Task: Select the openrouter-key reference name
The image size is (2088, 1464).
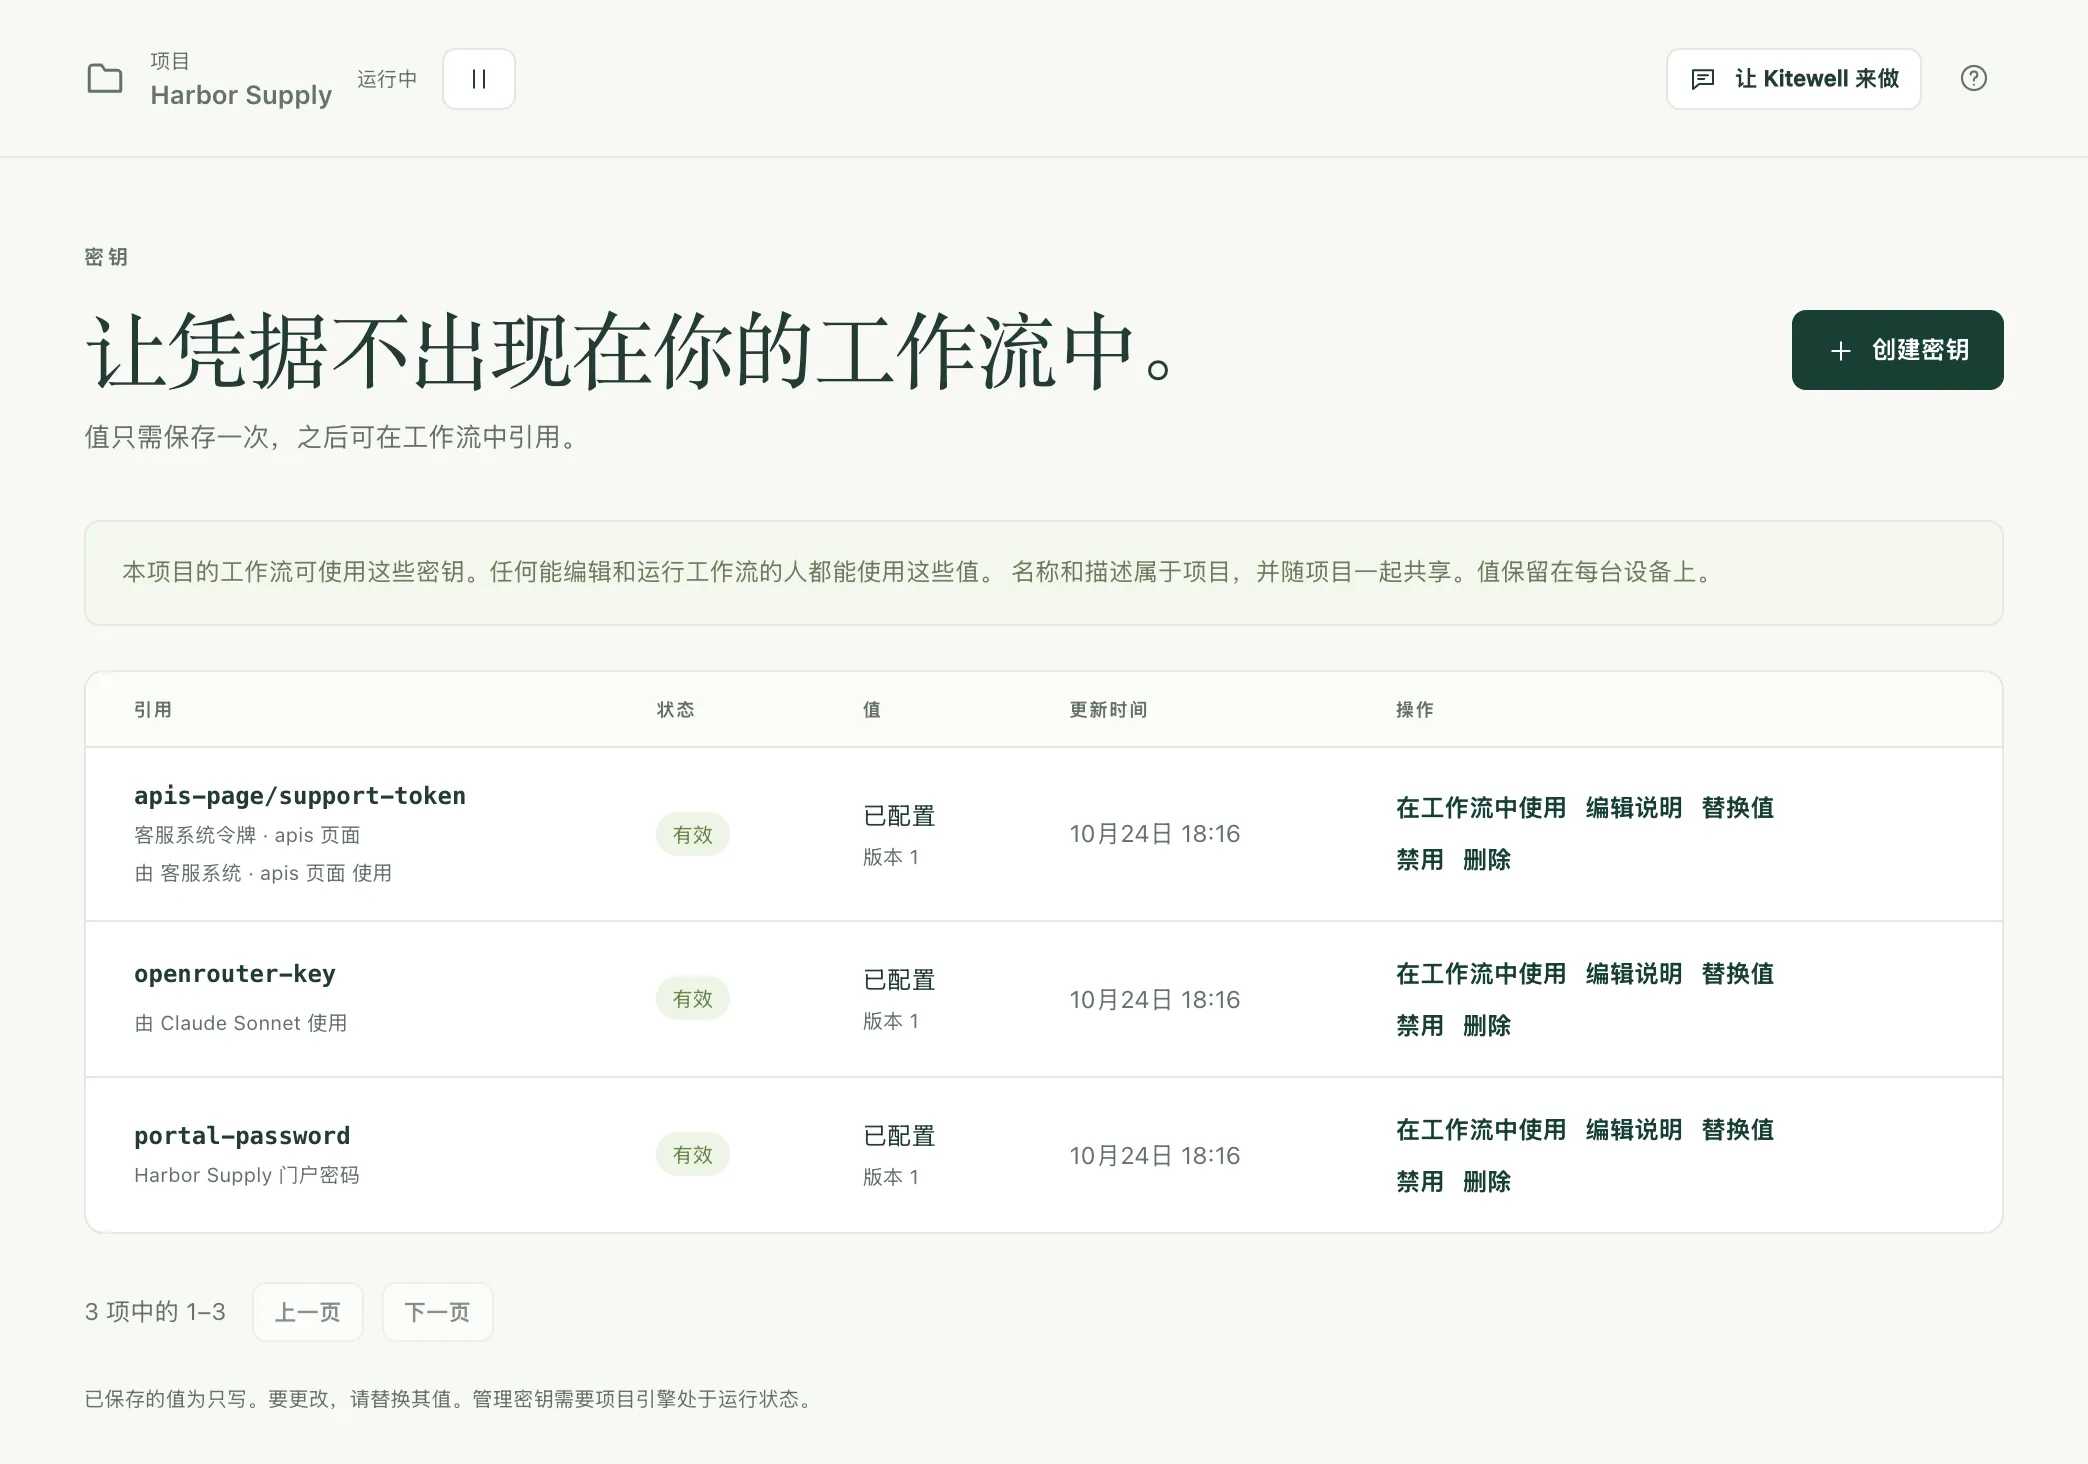Action: [235, 974]
